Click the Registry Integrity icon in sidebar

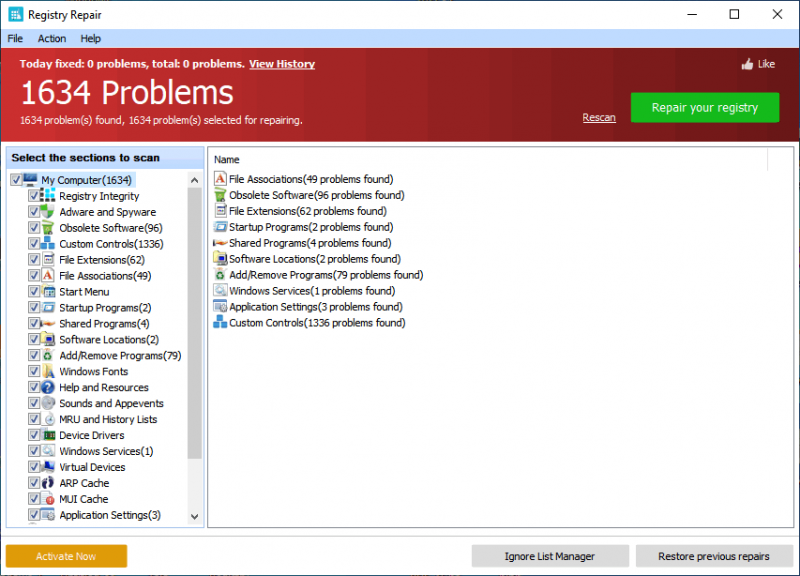(49, 196)
